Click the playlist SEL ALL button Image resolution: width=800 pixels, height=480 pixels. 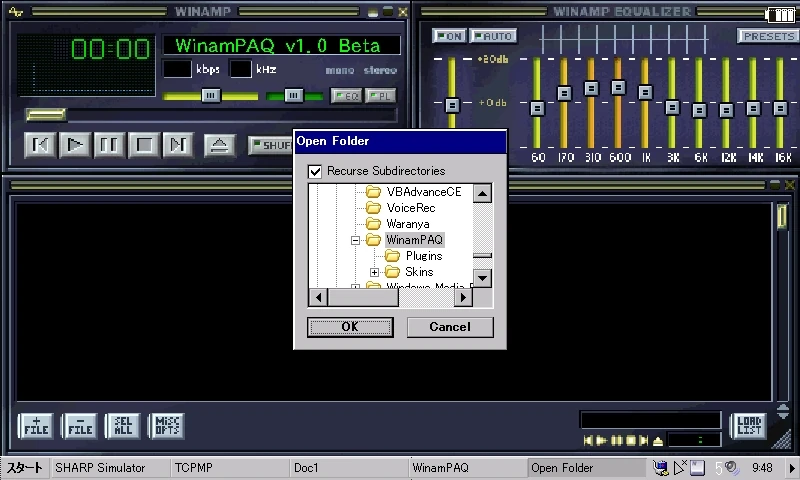click(x=123, y=426)
